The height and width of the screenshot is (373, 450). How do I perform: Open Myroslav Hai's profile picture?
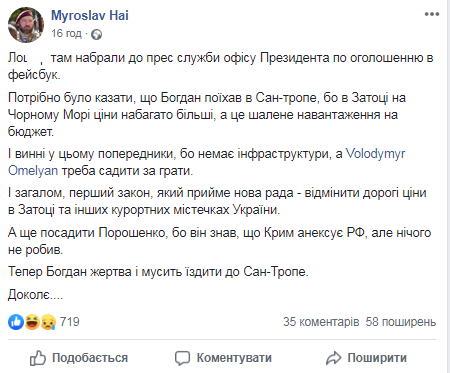(x=26, y=25)
